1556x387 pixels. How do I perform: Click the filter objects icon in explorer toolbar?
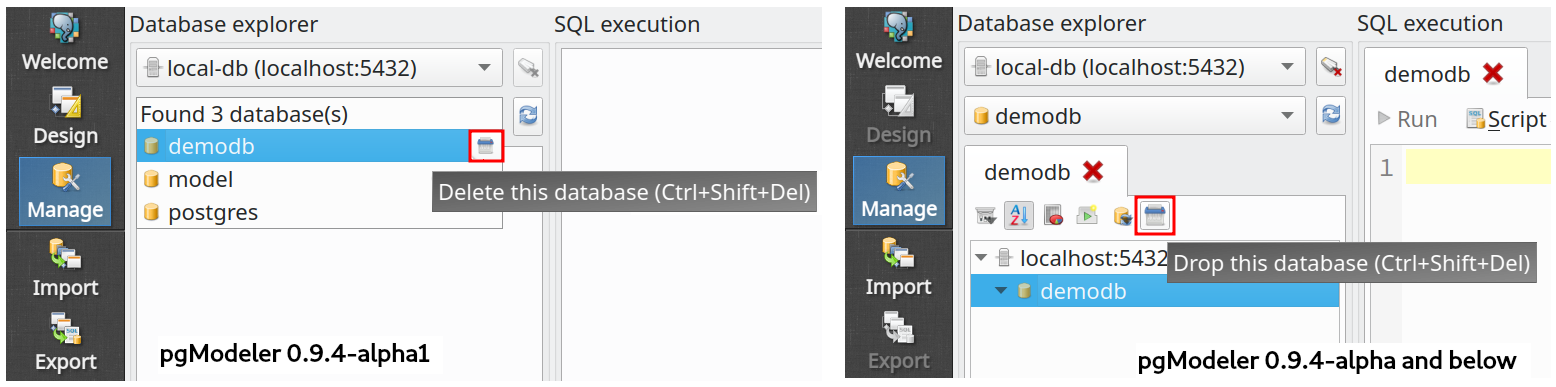tap(986, 215)
